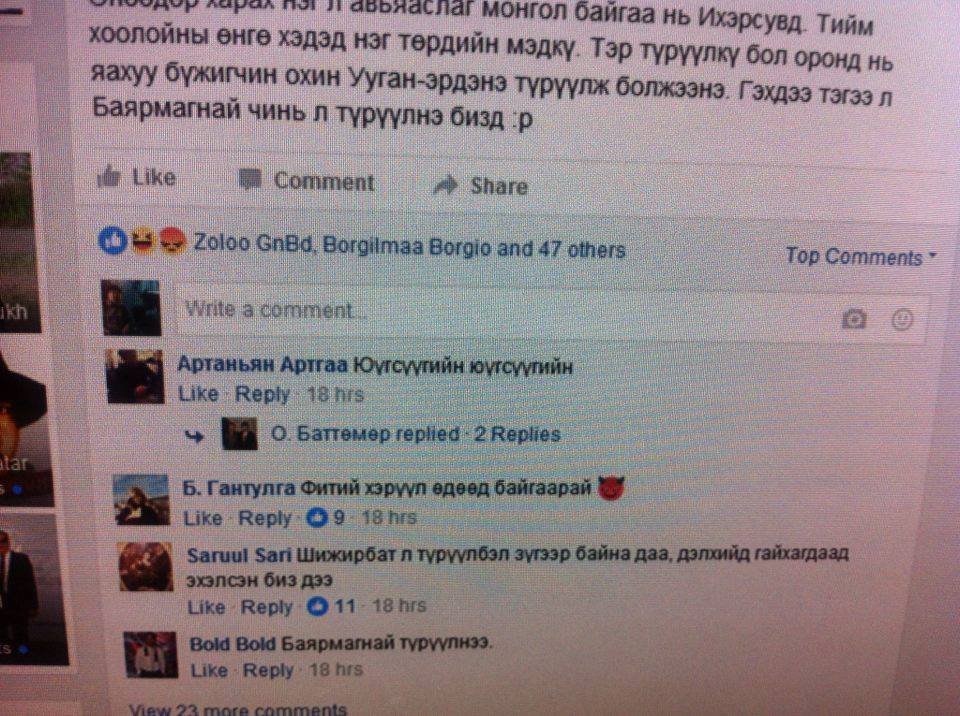
Task: Click the Like thumbs-up icon under the post
Action: coord(109,176)
